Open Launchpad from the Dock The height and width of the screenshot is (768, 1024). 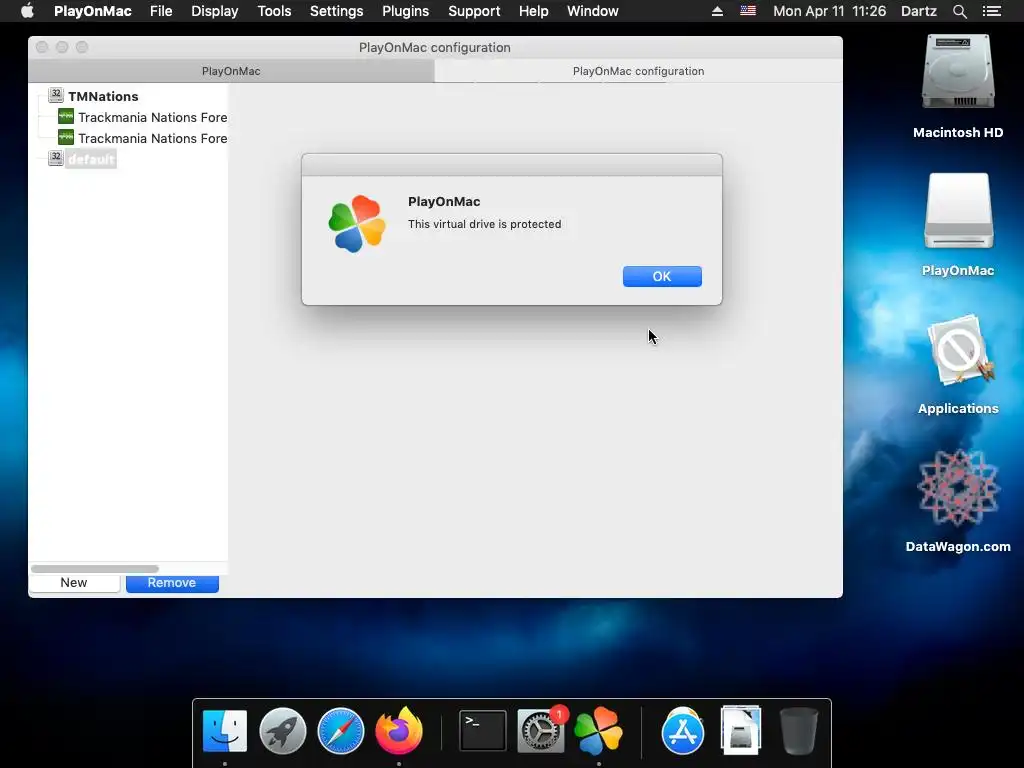coord(283,731)
